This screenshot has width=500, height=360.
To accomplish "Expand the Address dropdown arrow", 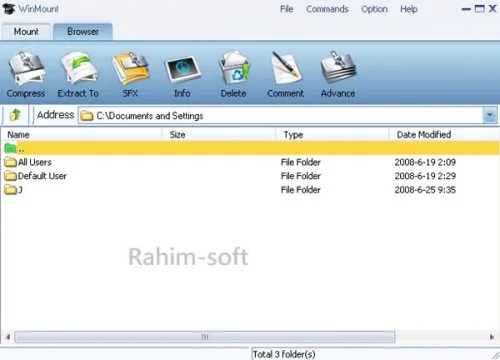I will click(x=490, y=115).
